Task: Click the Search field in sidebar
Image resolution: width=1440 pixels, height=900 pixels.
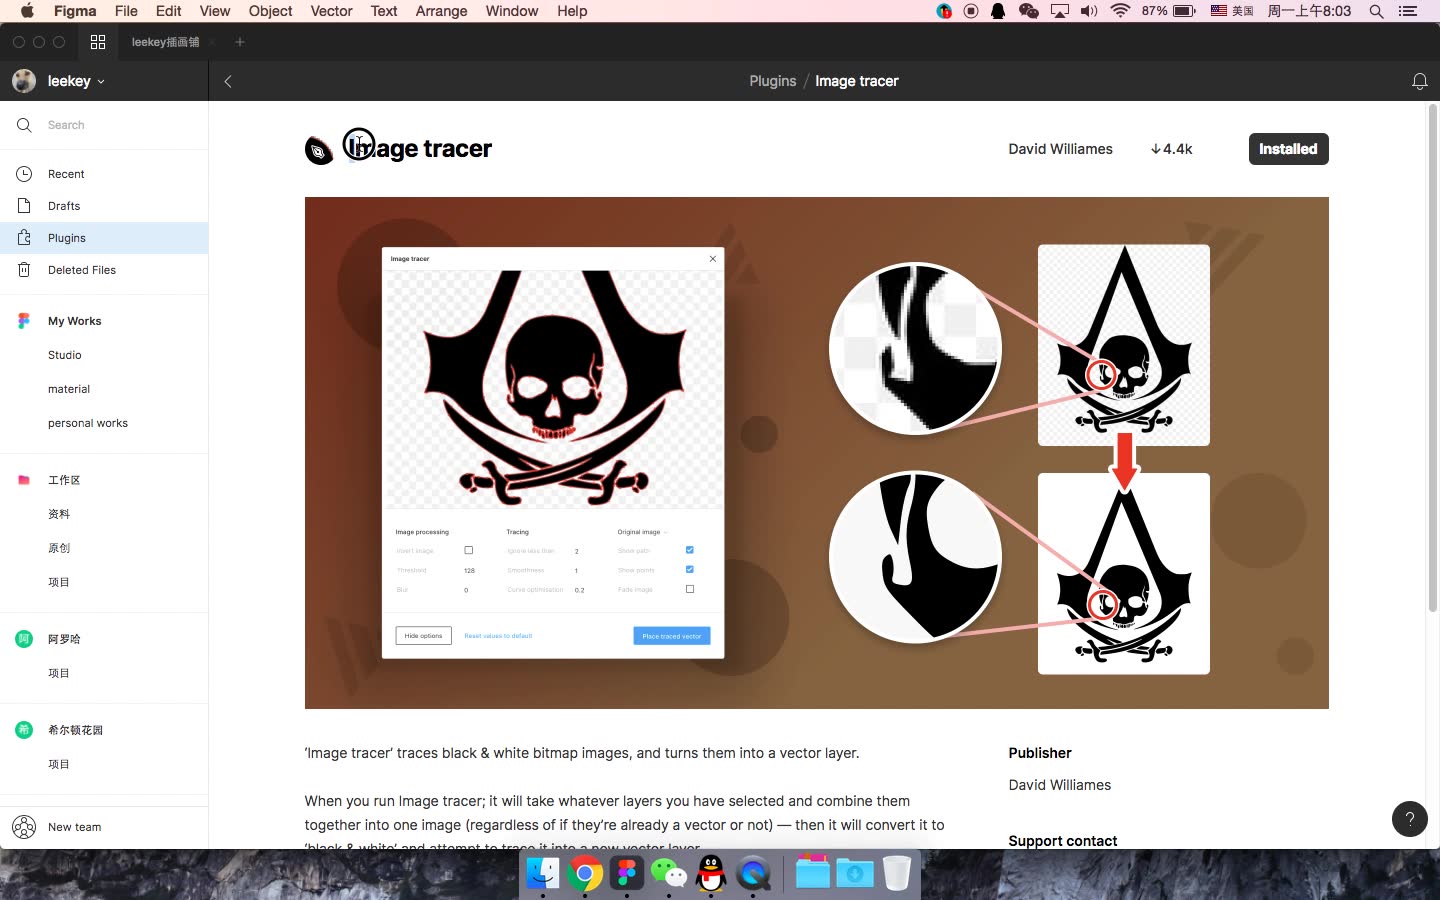Action: pyautogui.click(x=104, y=125)
